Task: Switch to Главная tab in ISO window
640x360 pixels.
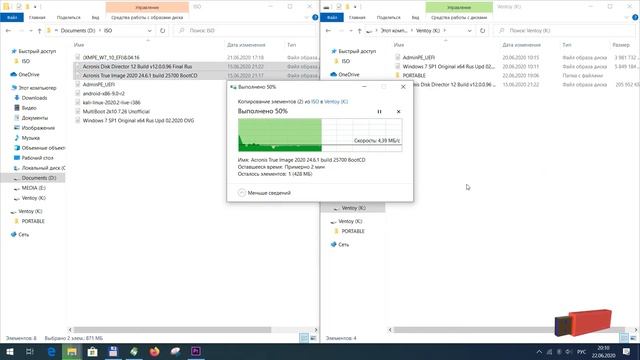Action: (37, 18)
